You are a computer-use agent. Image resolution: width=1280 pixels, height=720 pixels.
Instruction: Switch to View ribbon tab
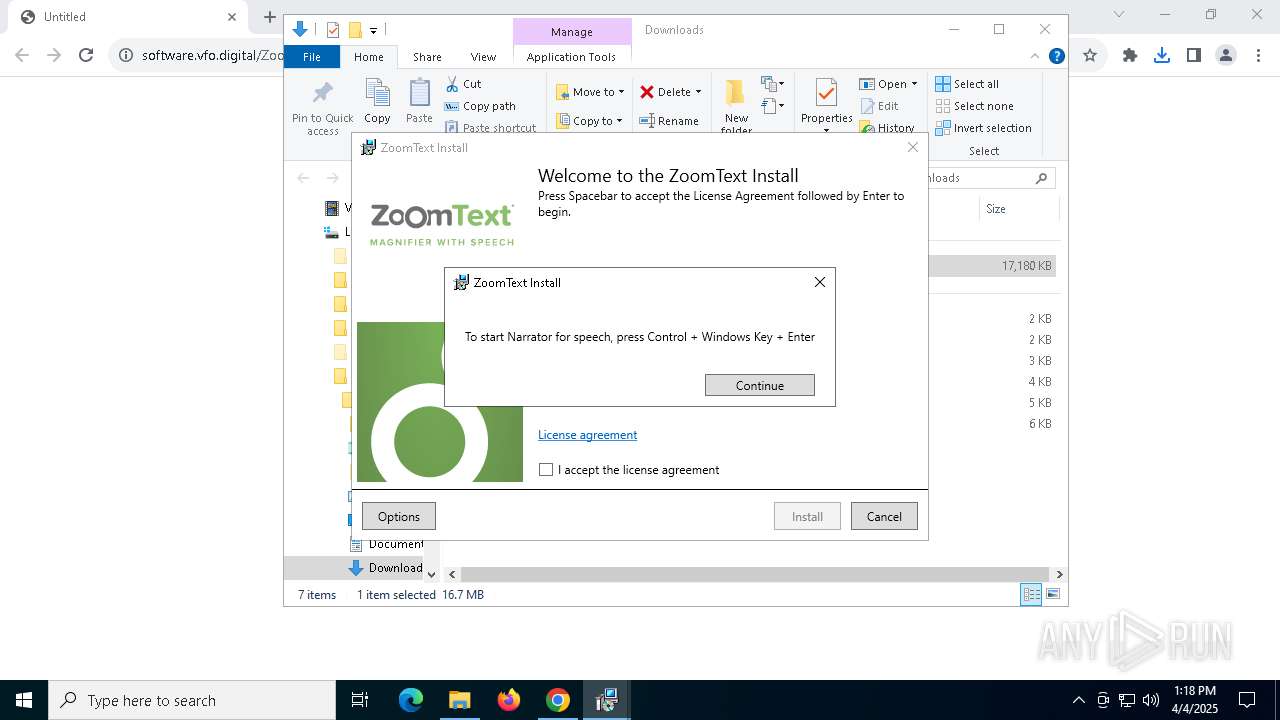(483, 57)
